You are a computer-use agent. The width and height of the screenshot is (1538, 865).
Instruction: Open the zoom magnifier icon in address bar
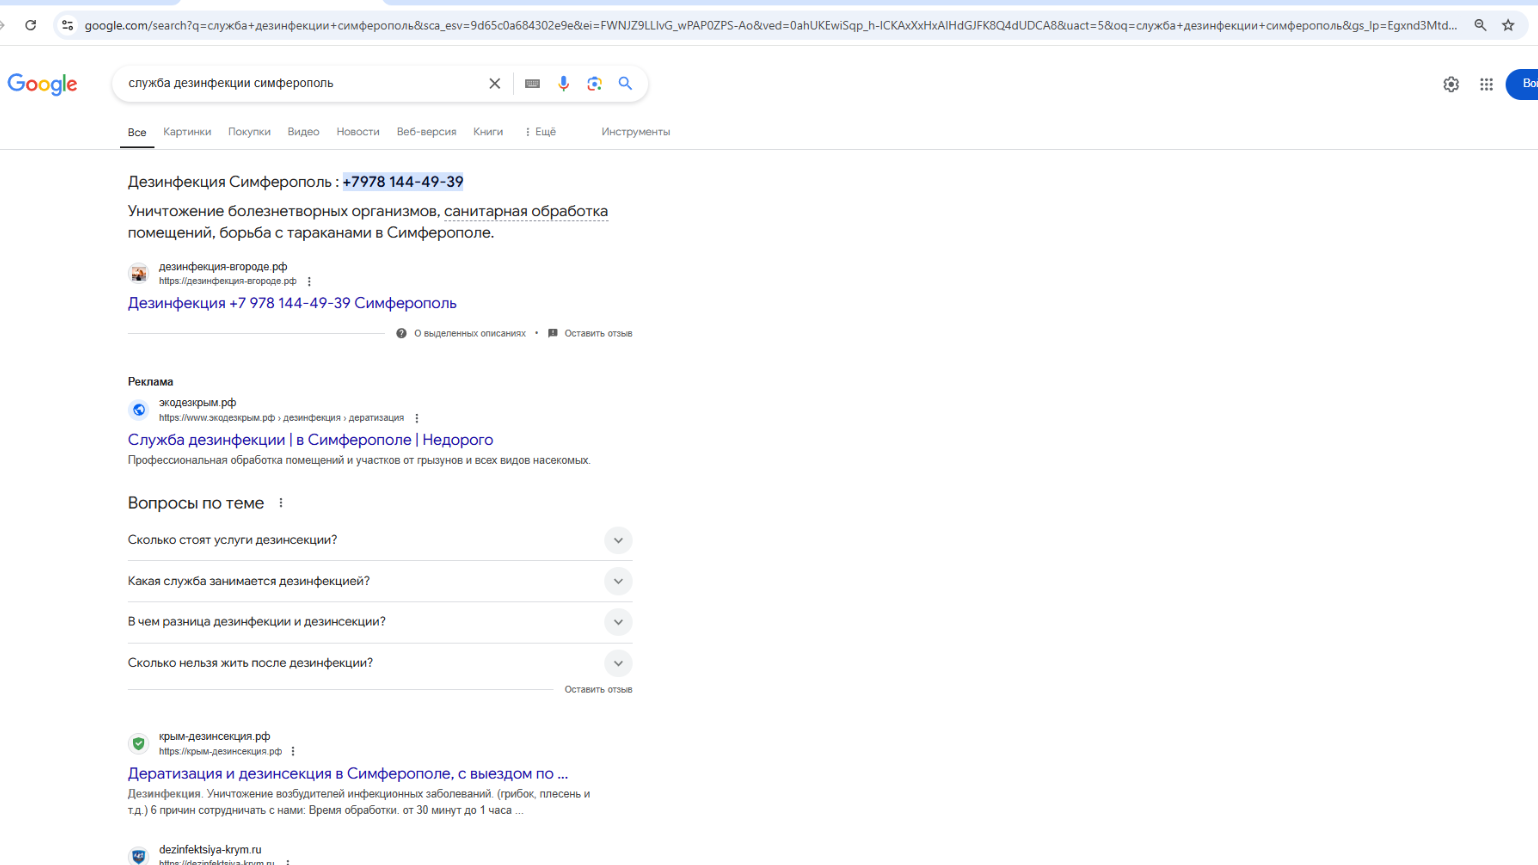point(1480,25)
